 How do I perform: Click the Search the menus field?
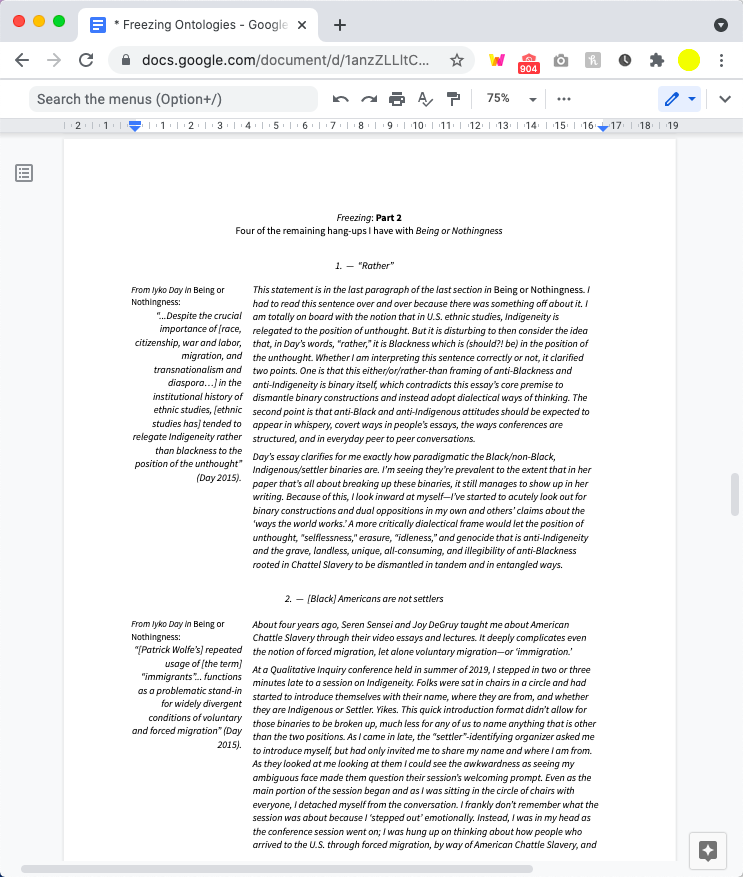pyautogui.click(x=170, y=99)
